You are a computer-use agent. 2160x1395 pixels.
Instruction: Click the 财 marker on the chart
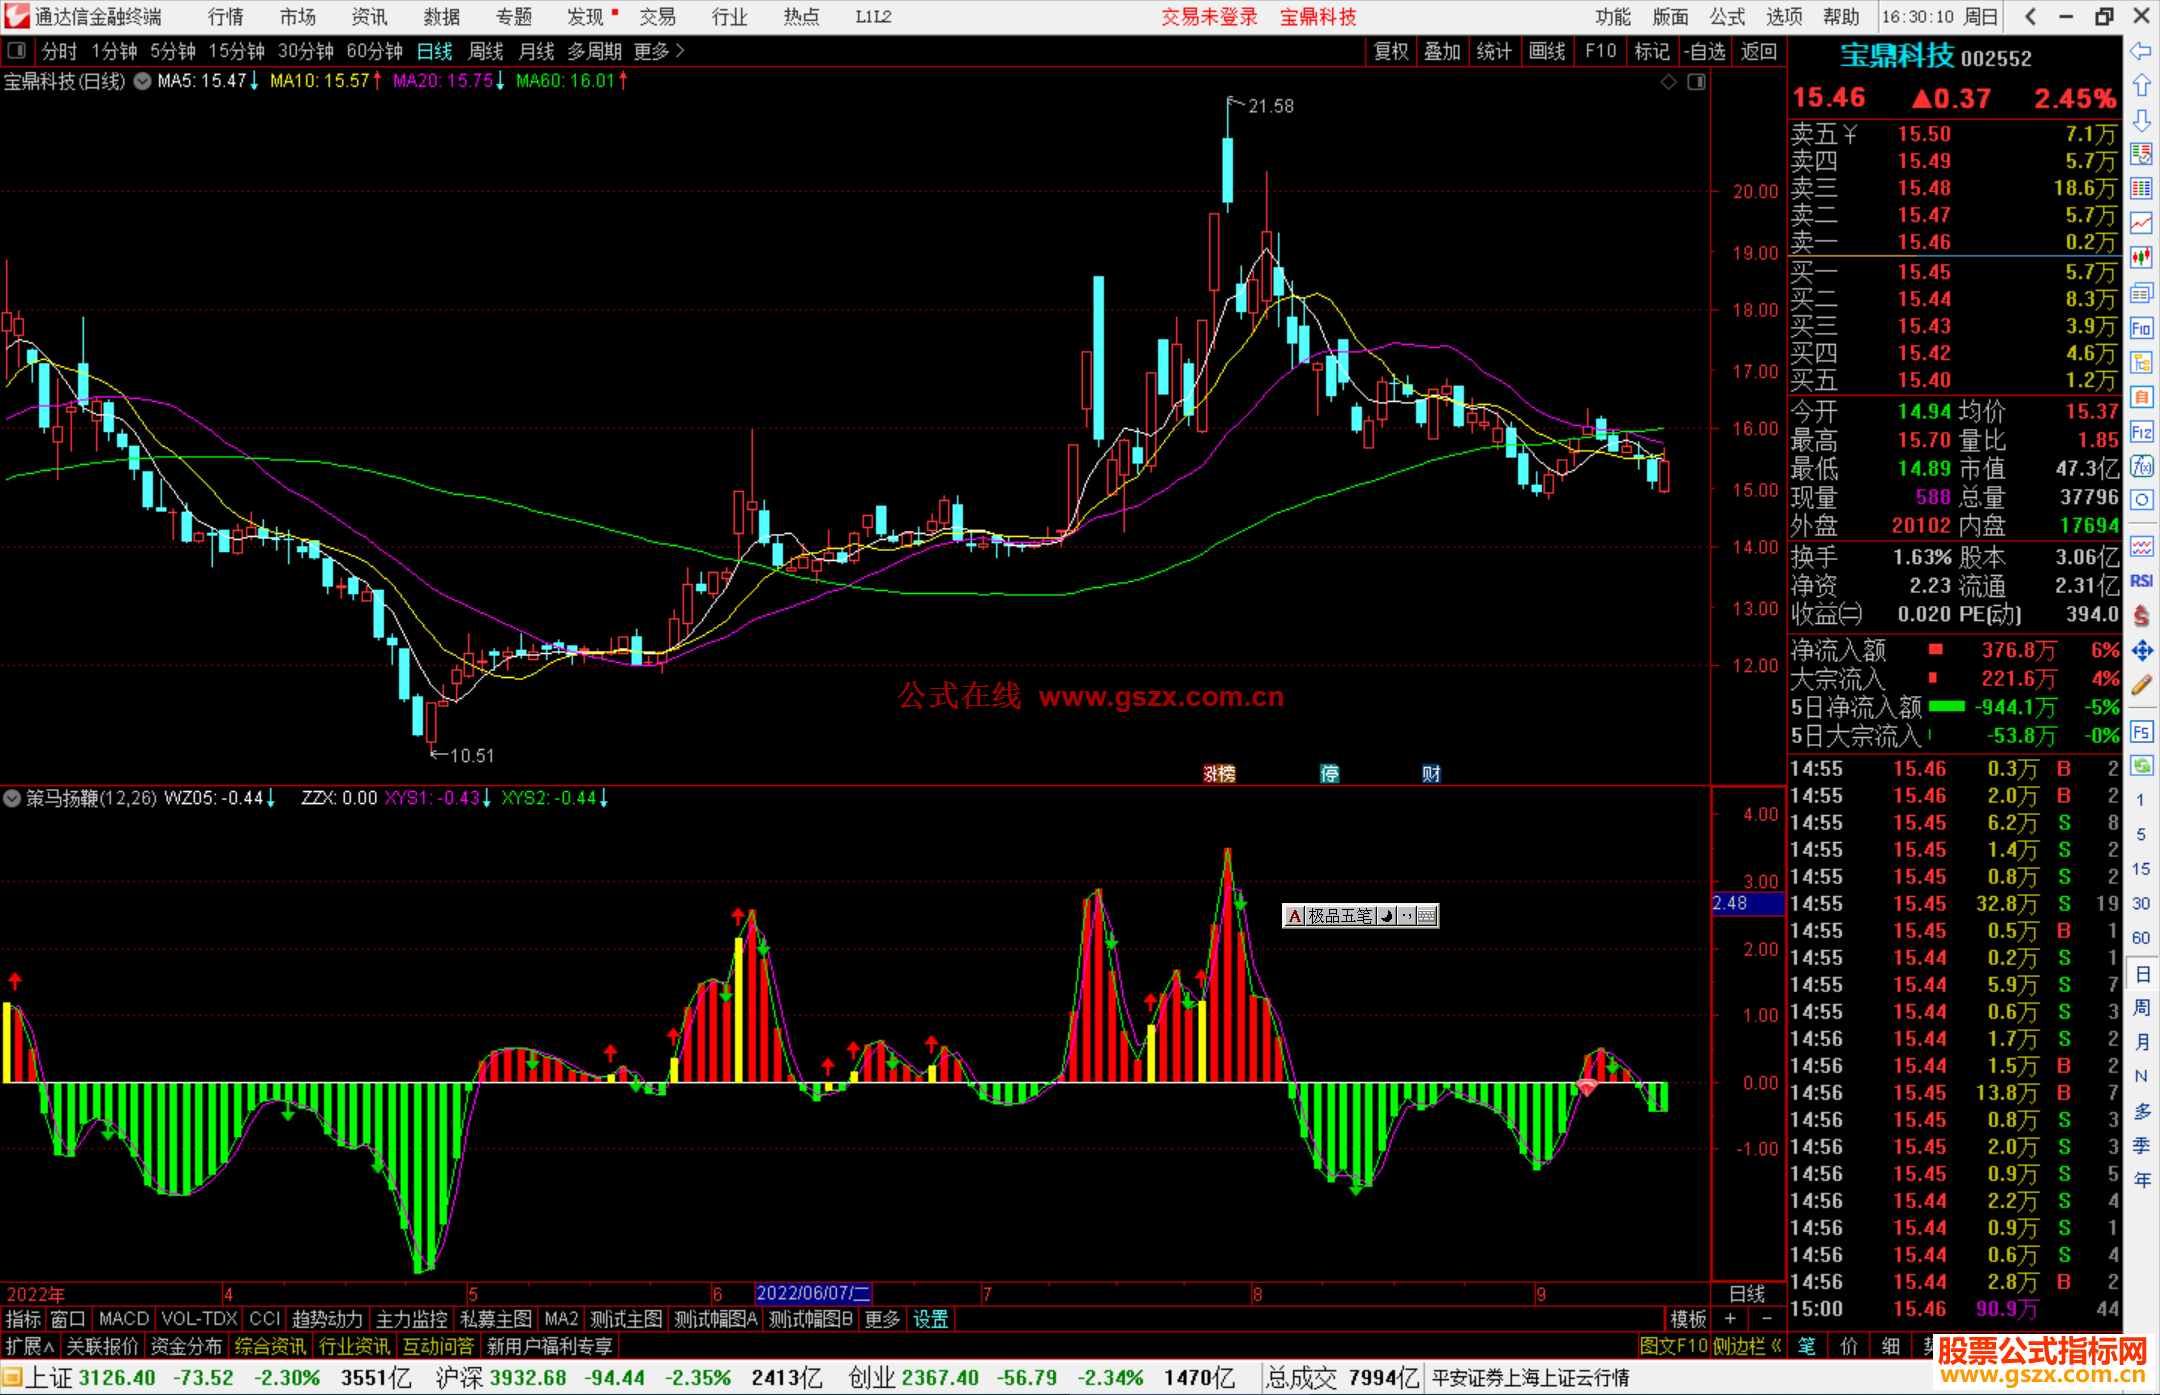pyautogui.click(x=1432, y=773)
